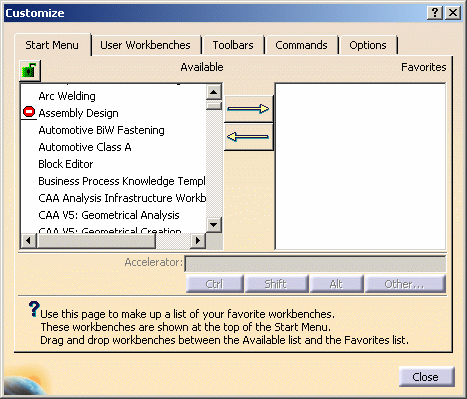467x399 pixels.
Task: Click the green padlock lock icon
Action: coord(30,71)
